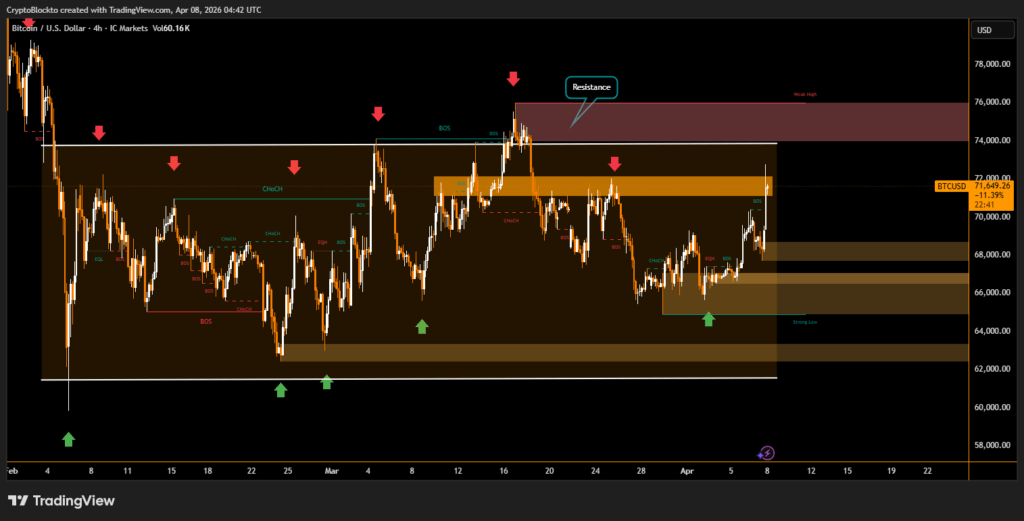Click the Mar label on time axis
The width and height of the screenshot is (1024, 521).
[x=334, y=470]
